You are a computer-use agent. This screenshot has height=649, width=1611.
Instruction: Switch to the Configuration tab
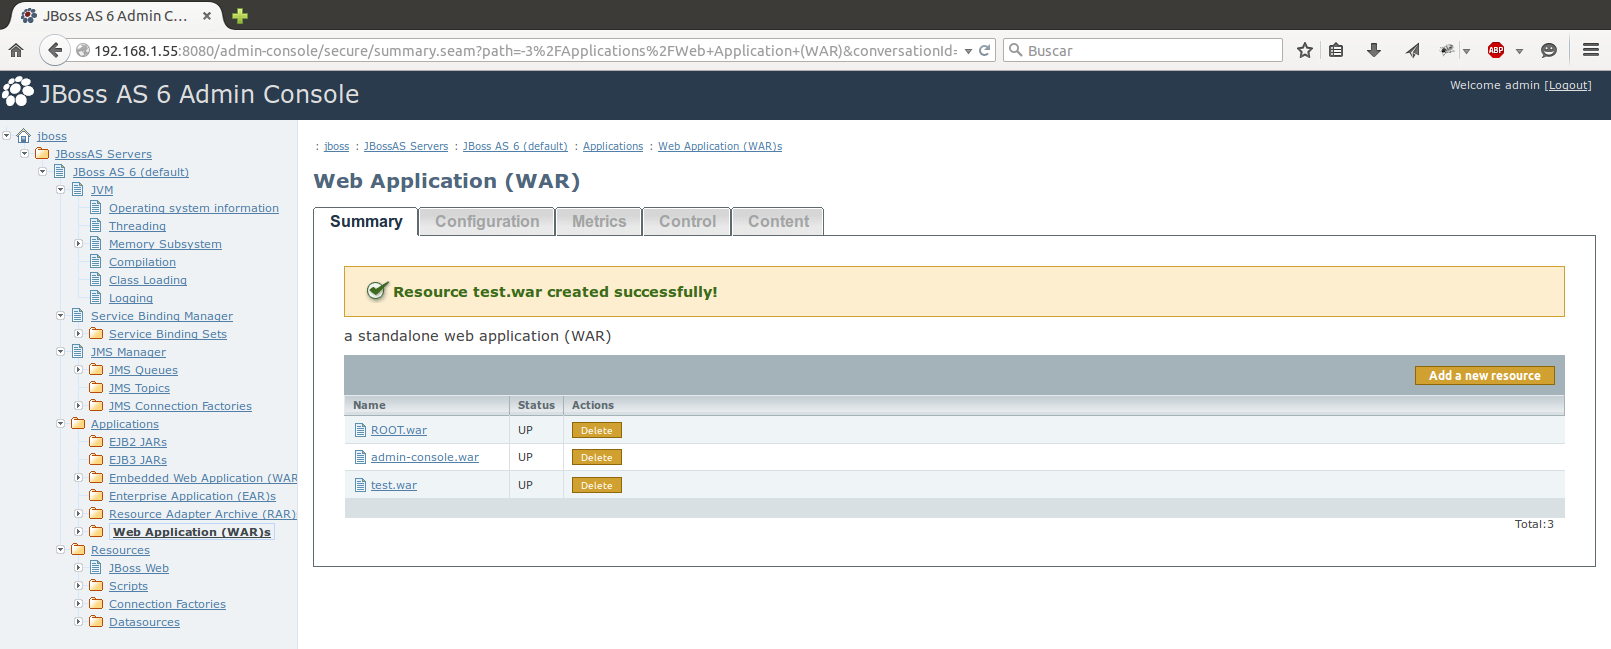pyautogui.click(x=487, y=221)
